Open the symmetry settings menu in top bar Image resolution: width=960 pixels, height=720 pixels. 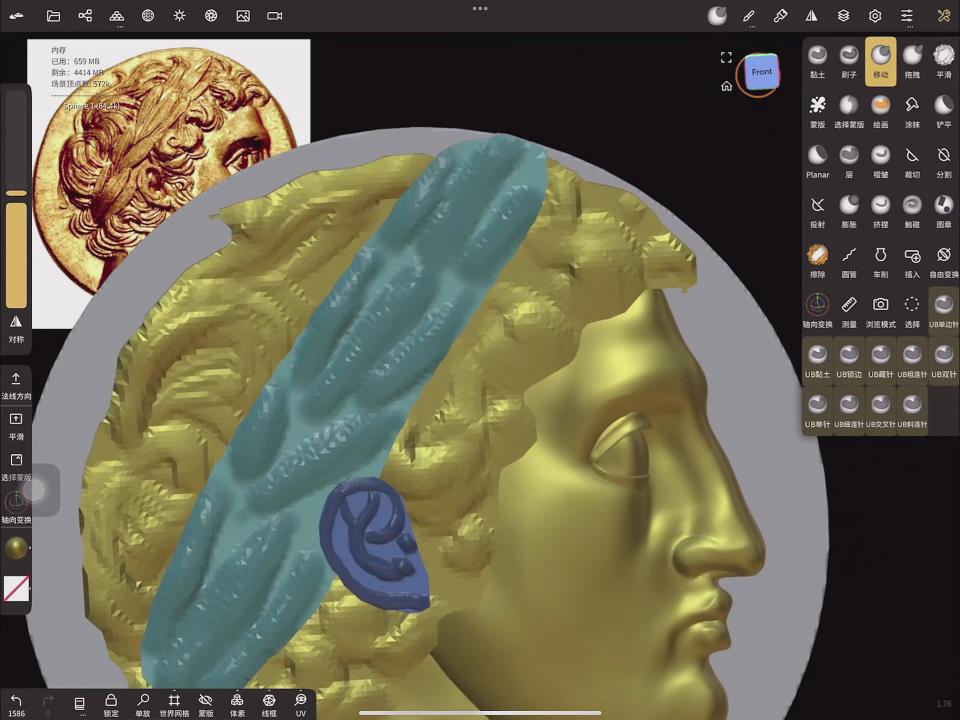point(812,16)
